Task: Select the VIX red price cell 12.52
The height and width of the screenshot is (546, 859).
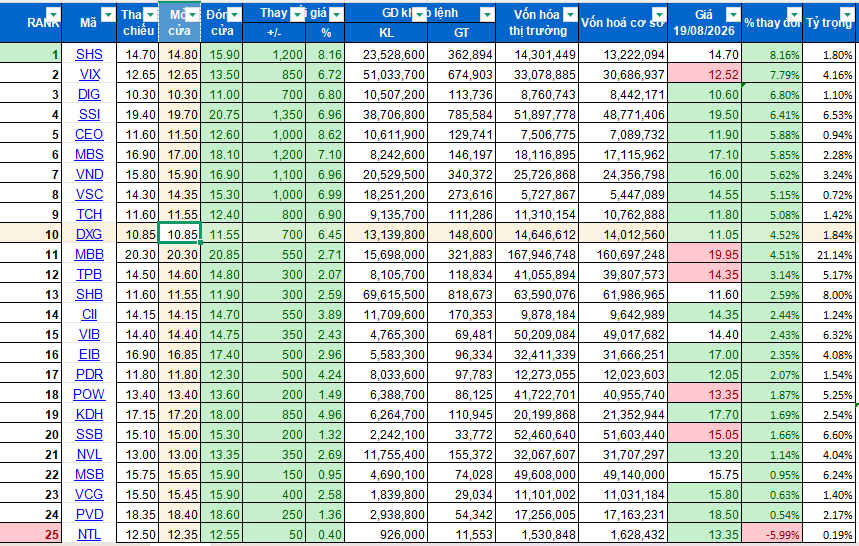Action: [x=705, y=74]
